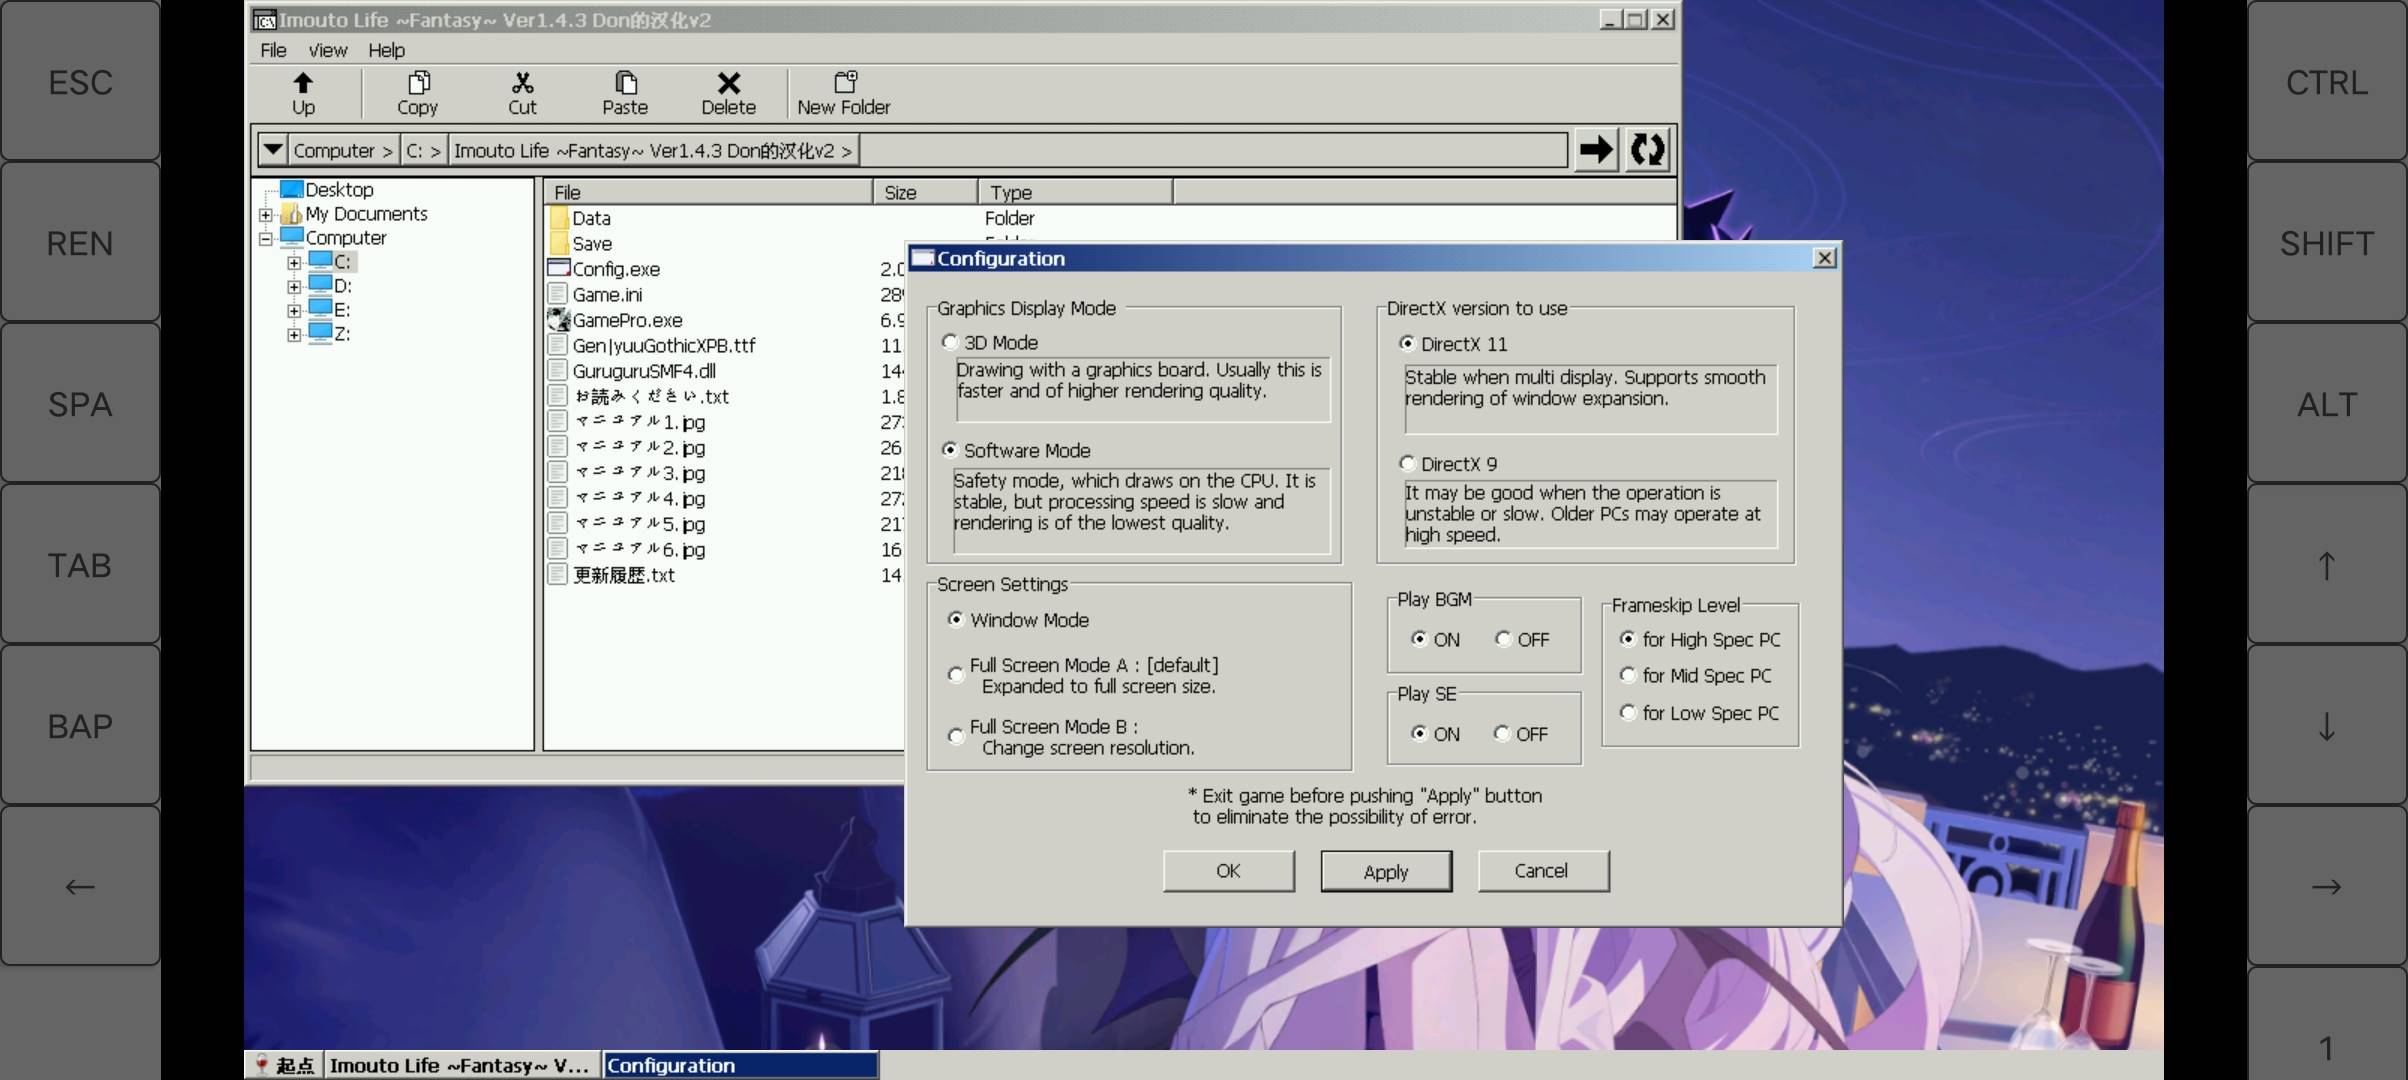Image resolution: width=2408 pixels, height=1080 pixels.
Task: Expand the D: drive tree item
Action: tap(295, 286)
